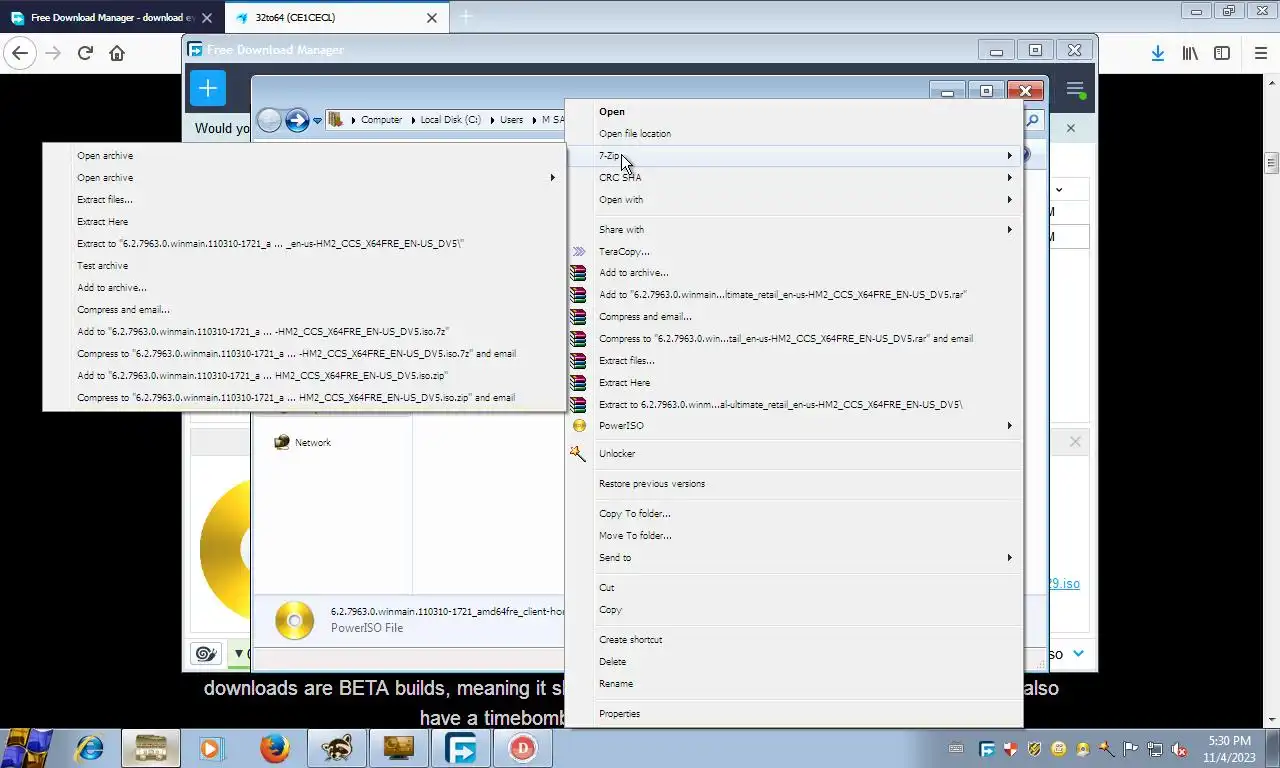The image size is (1280, 768).
Task: Open Firefox from taskbar
Action: (x=274, y=748)
